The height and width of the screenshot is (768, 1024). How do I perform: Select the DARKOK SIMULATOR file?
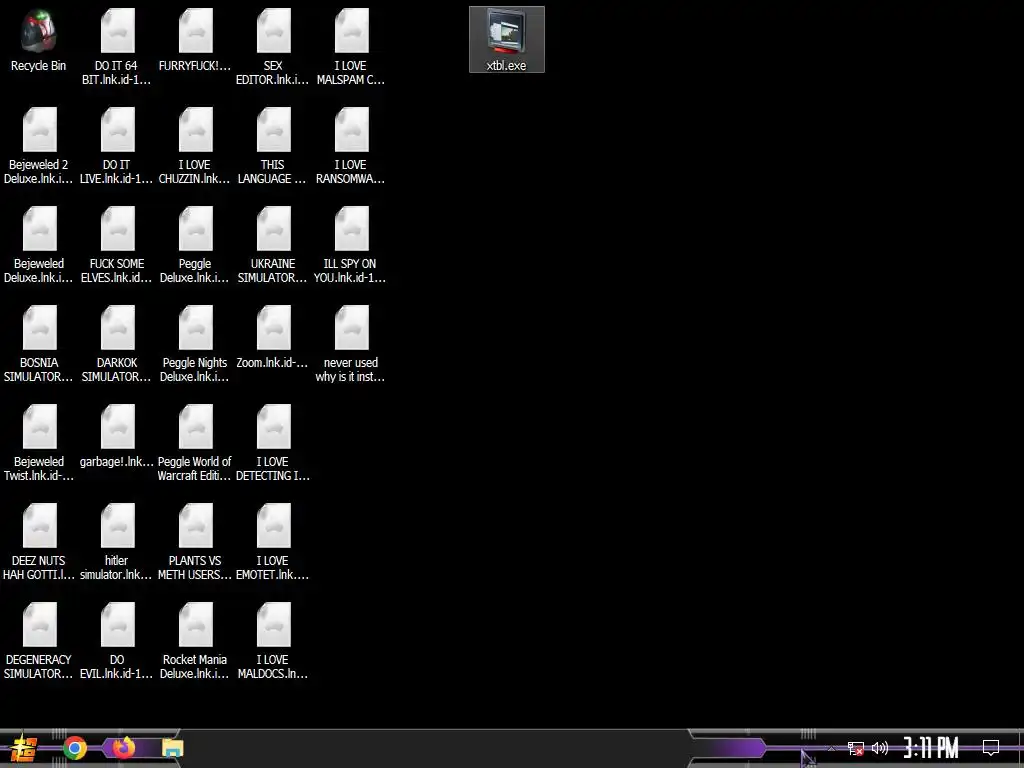[117, 344]
